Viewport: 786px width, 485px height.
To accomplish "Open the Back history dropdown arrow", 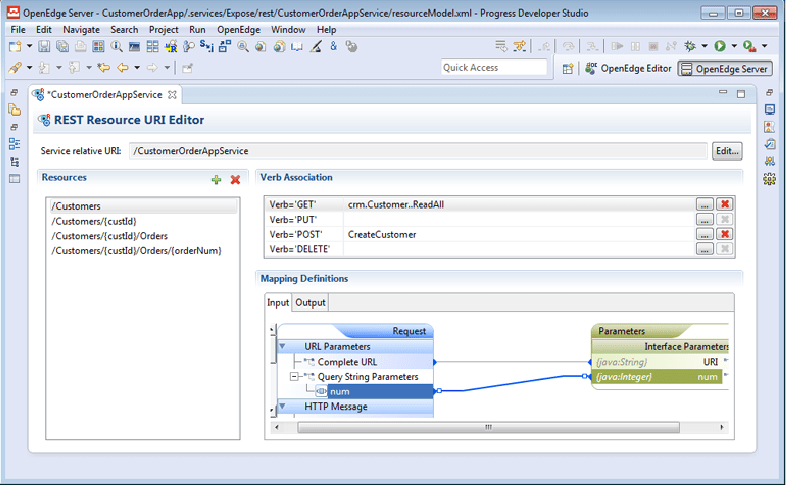I will pos(137,68).
